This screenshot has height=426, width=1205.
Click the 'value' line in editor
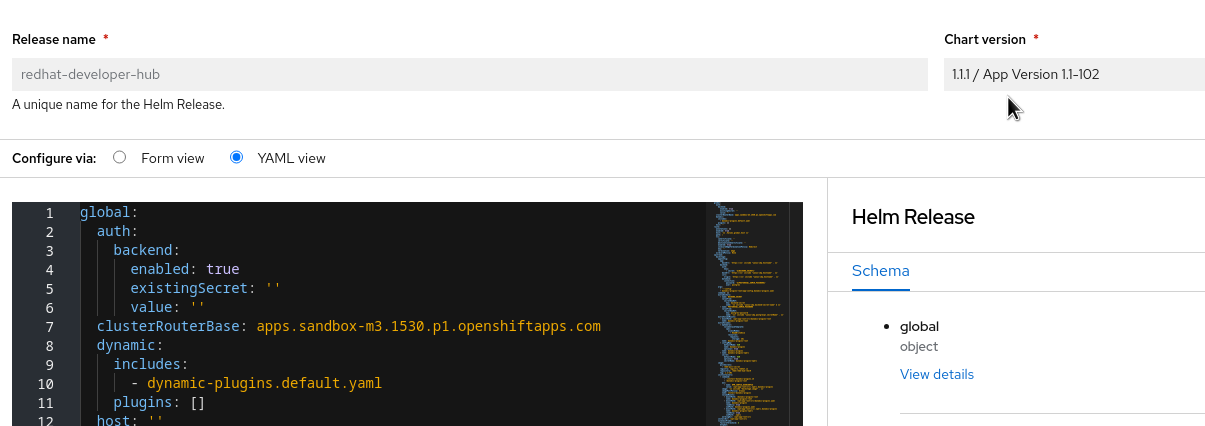(167, 307)
